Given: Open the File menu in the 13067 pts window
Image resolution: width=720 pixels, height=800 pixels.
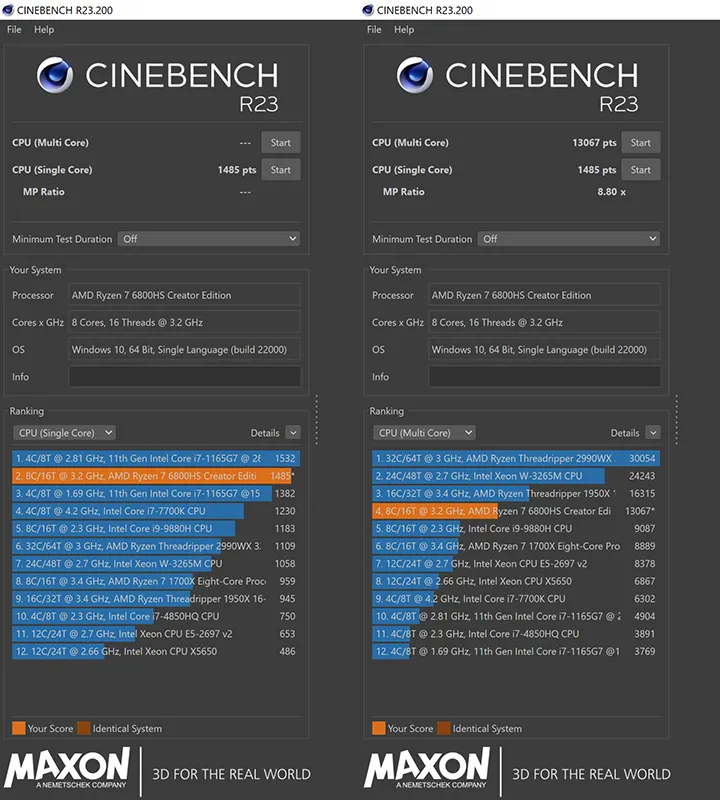Looking at the screenshot, I should (374, 30).
